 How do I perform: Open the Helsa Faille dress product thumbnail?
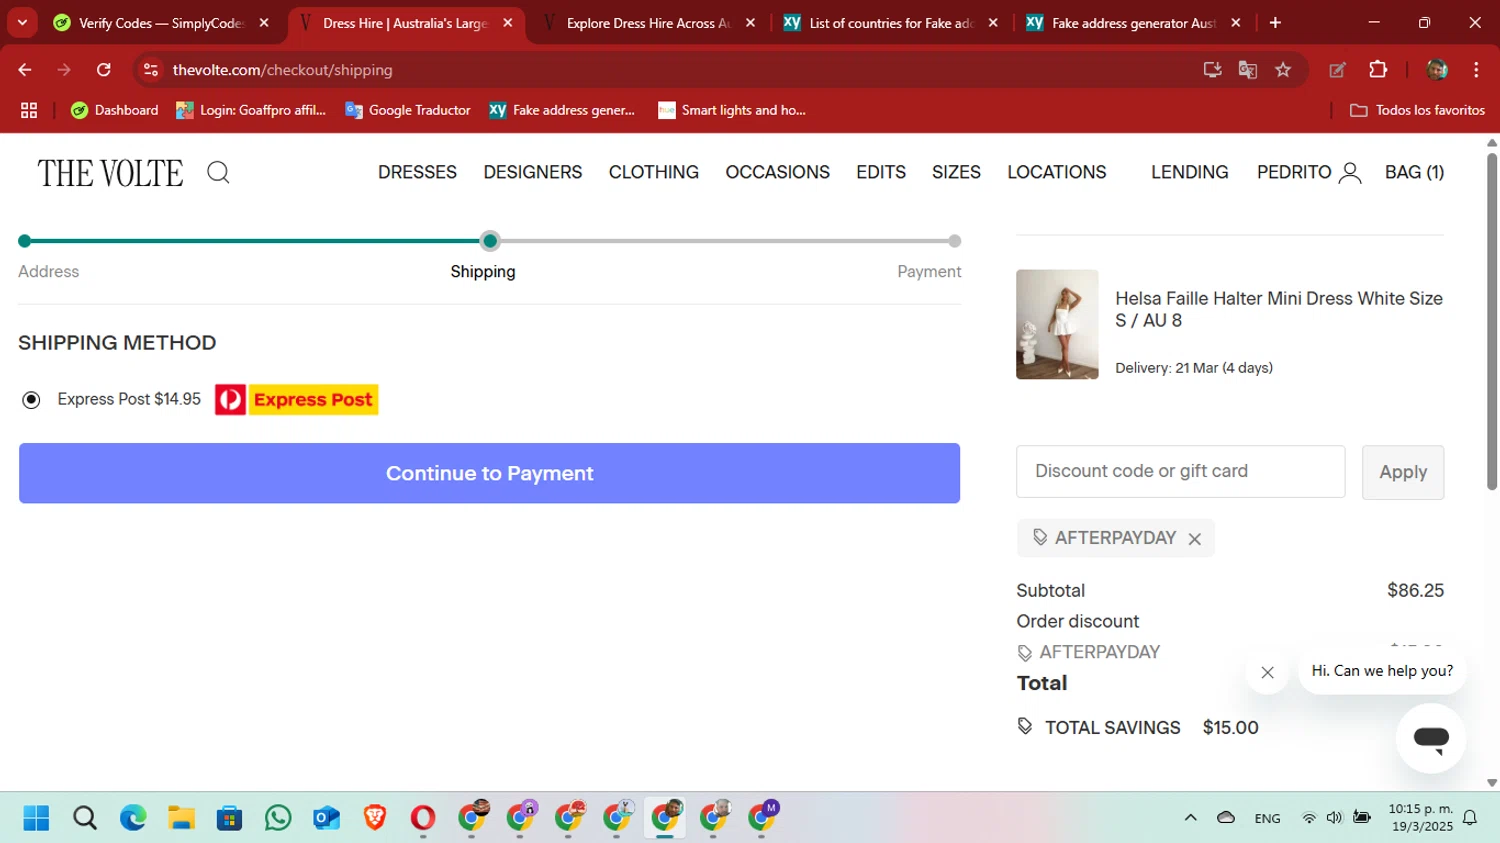coord(1057,324)
